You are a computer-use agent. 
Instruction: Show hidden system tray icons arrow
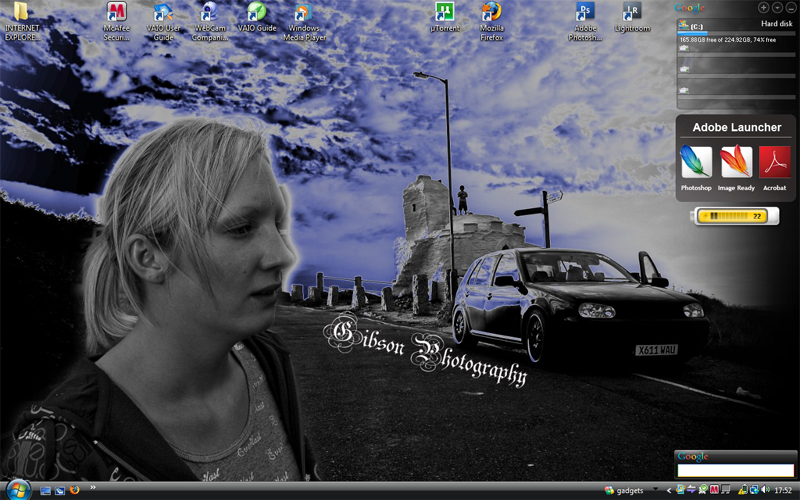pos(669,490)
